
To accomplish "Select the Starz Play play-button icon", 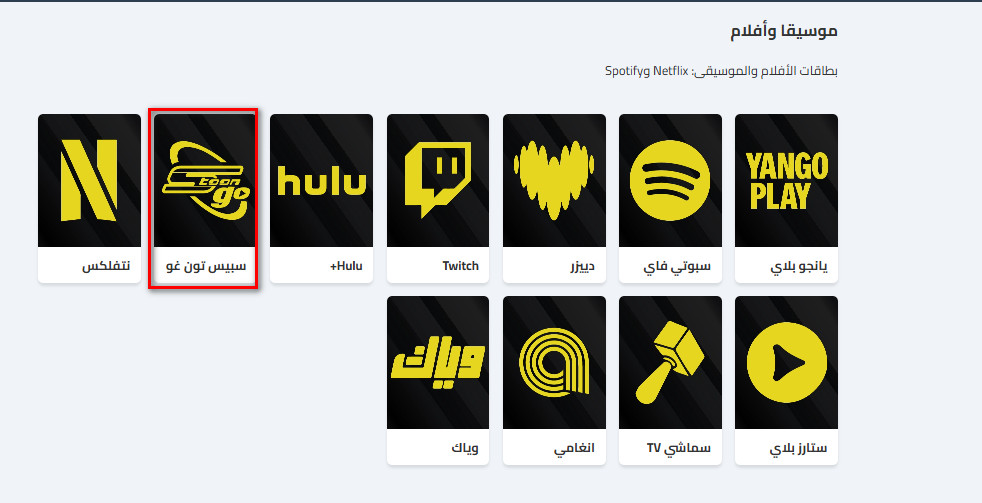I will [x=786, y=363].
